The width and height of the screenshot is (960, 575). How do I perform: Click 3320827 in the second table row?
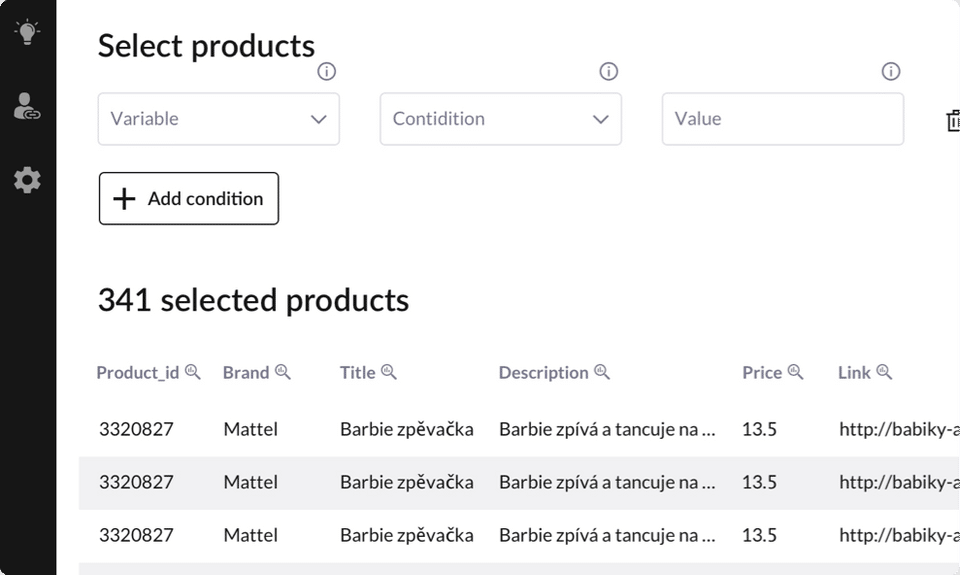136,483
